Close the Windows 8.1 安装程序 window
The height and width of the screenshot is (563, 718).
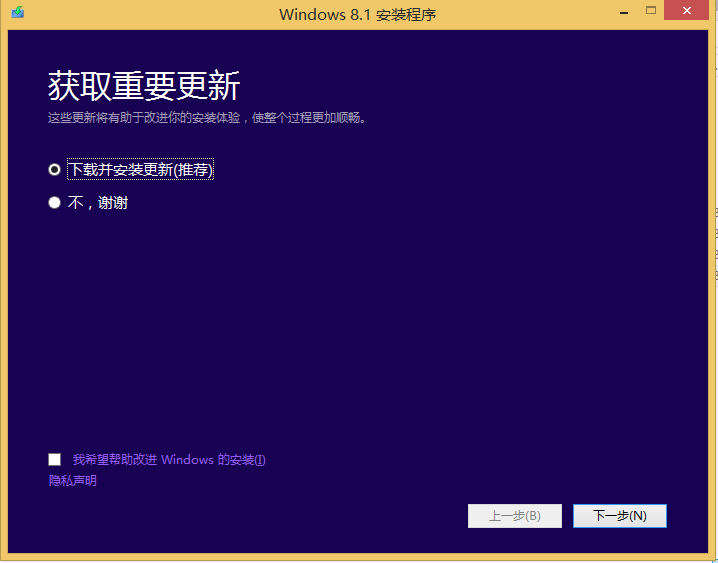[686, 11]
